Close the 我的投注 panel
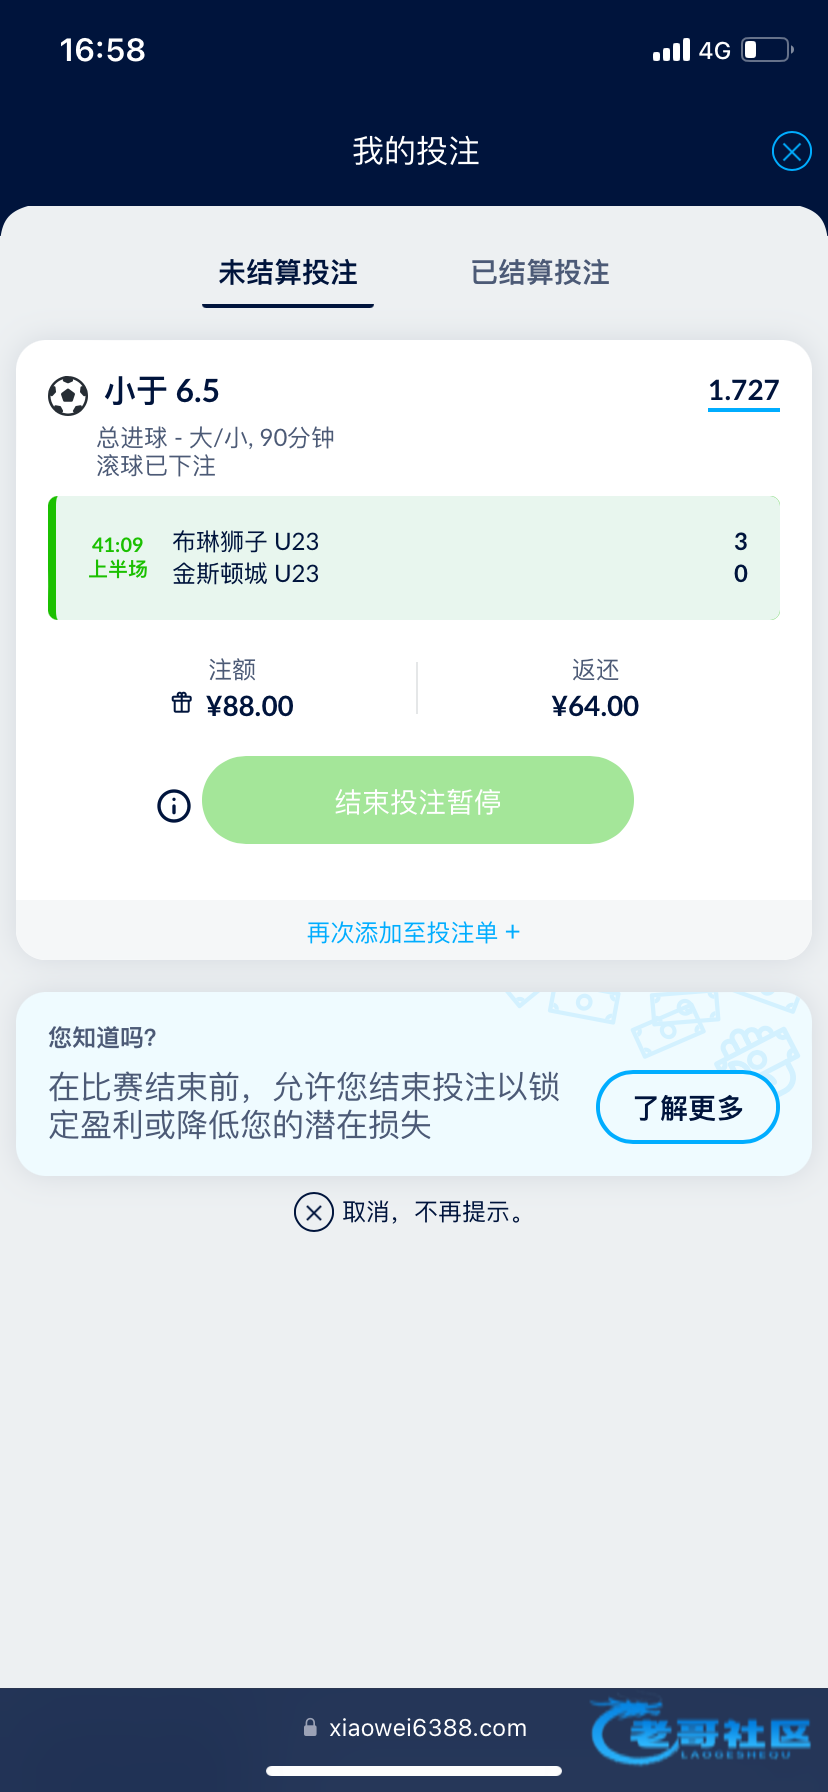828x1792 pixels. (x=791, y=152)
